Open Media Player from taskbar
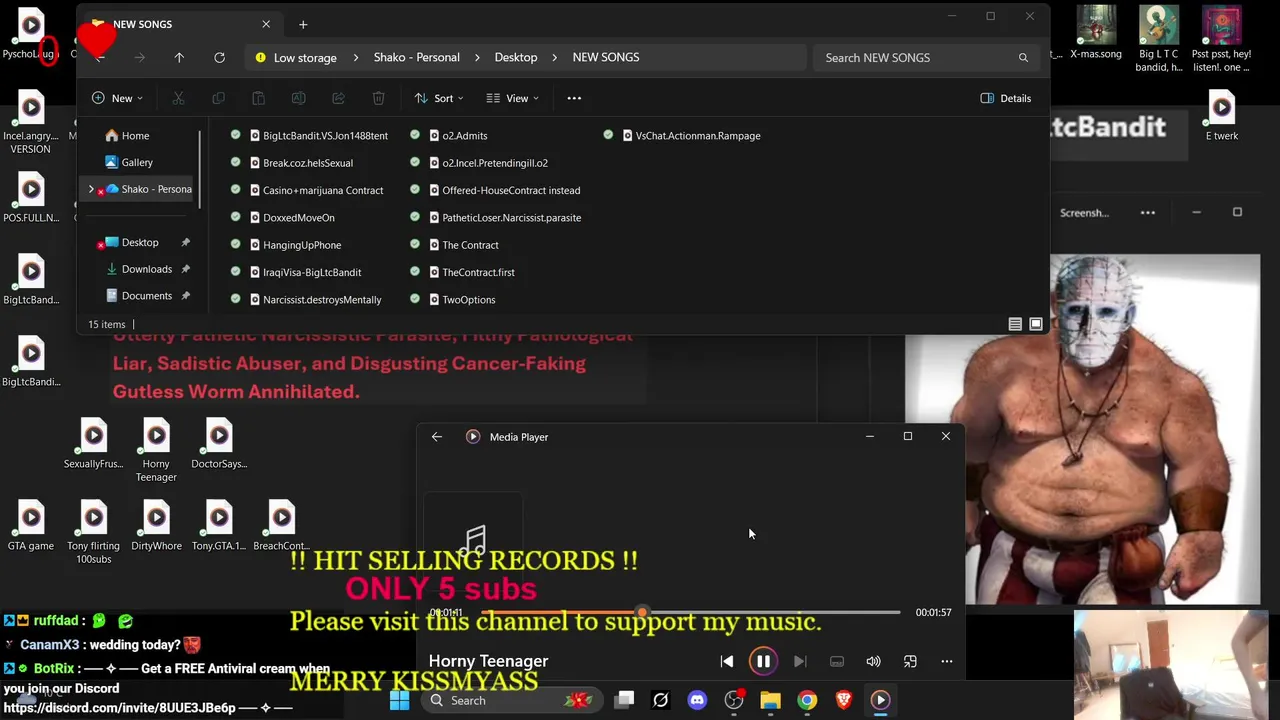 pos(881,700)
